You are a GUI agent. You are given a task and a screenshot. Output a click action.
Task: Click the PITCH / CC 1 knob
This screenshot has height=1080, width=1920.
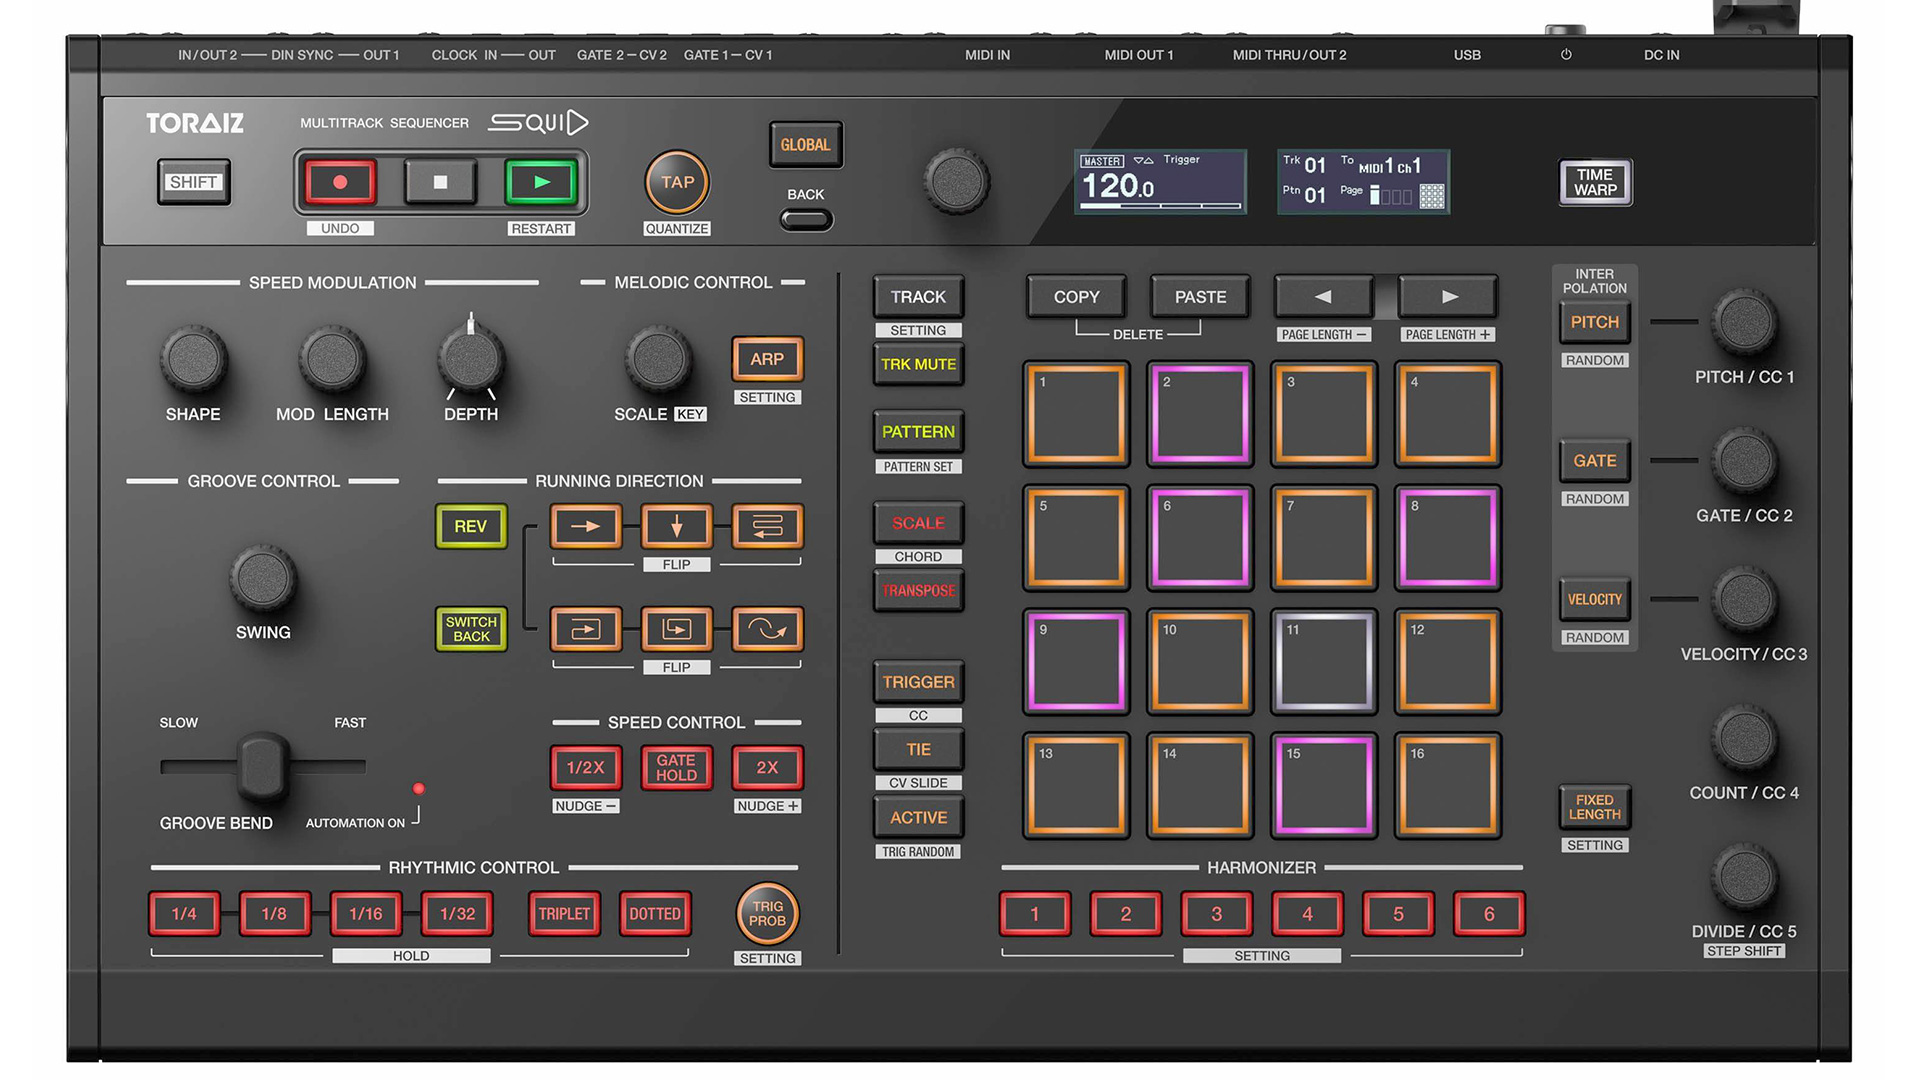tap(1744, 322)
